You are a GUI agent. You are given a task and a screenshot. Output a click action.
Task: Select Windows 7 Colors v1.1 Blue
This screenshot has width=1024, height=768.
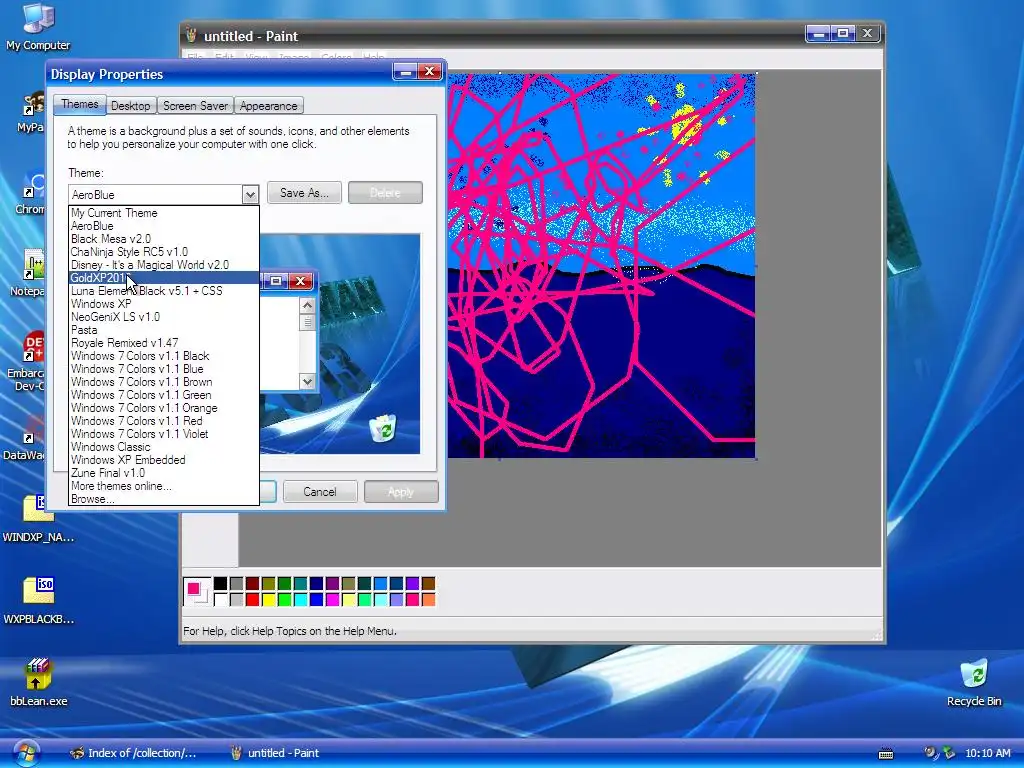coord(164,370)
